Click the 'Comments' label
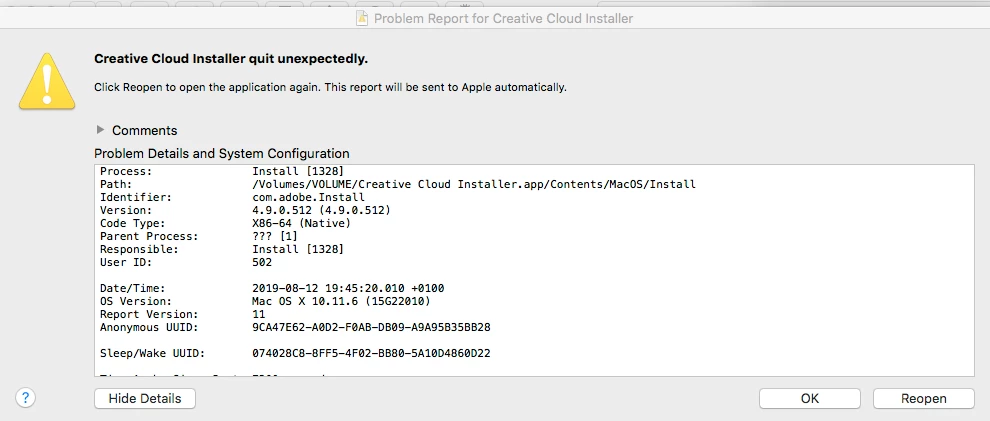The image size is (990, 421). (145, 131)
